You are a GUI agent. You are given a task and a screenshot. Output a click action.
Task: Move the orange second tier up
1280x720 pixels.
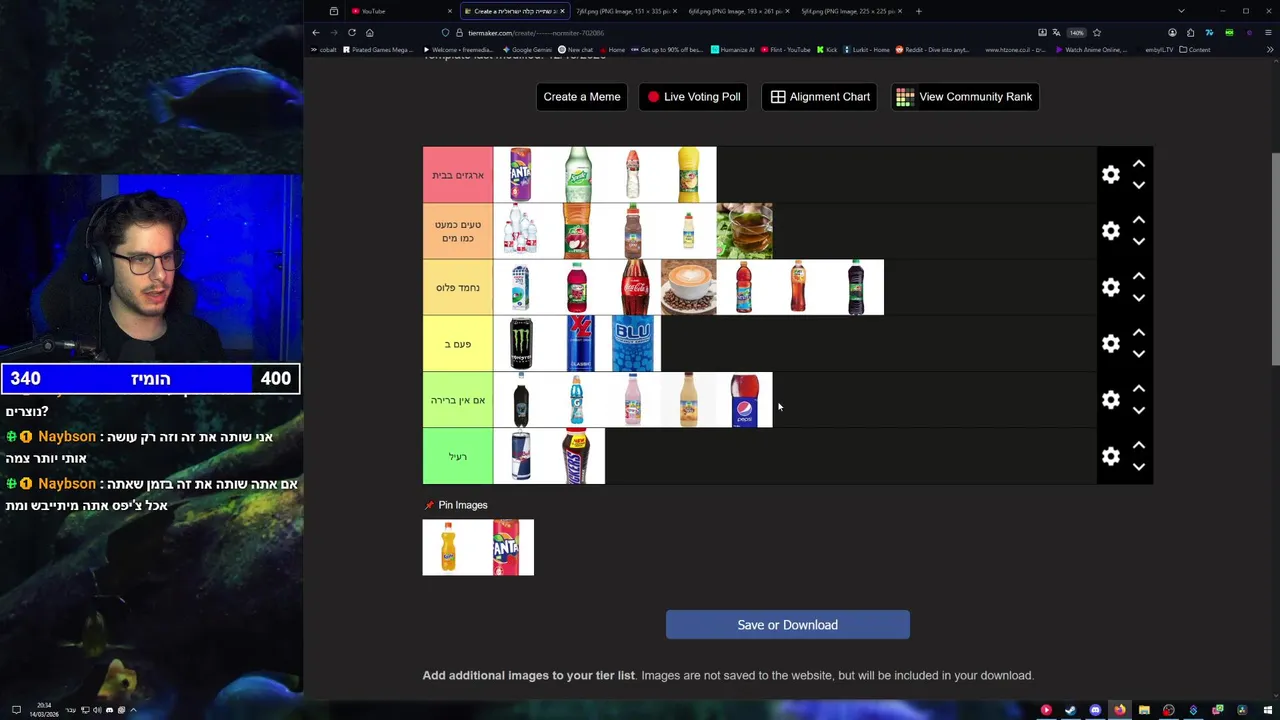[x=1138, y=220]
